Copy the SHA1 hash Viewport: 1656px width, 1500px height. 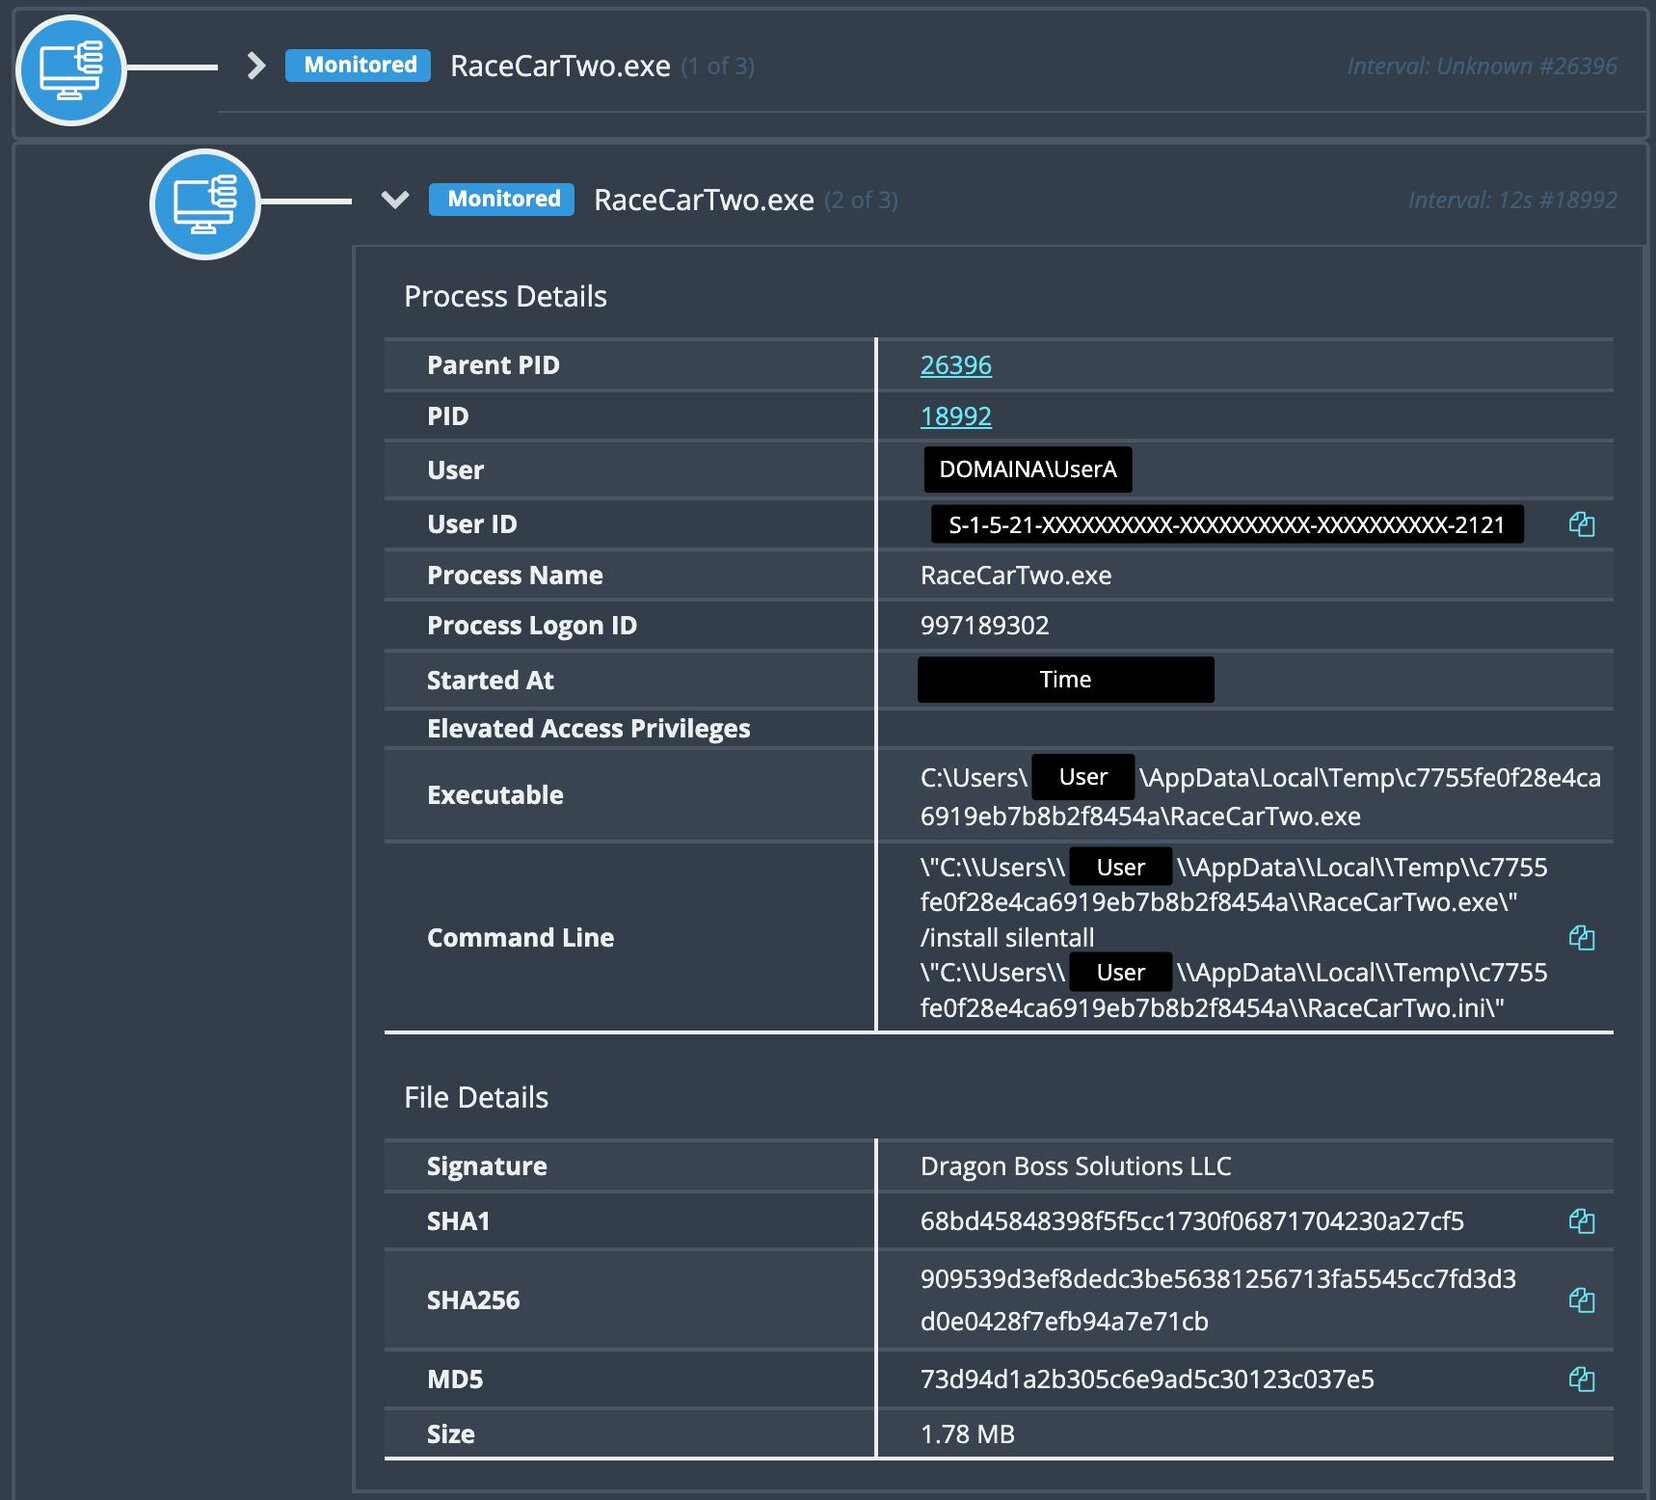(1581, 1221)
